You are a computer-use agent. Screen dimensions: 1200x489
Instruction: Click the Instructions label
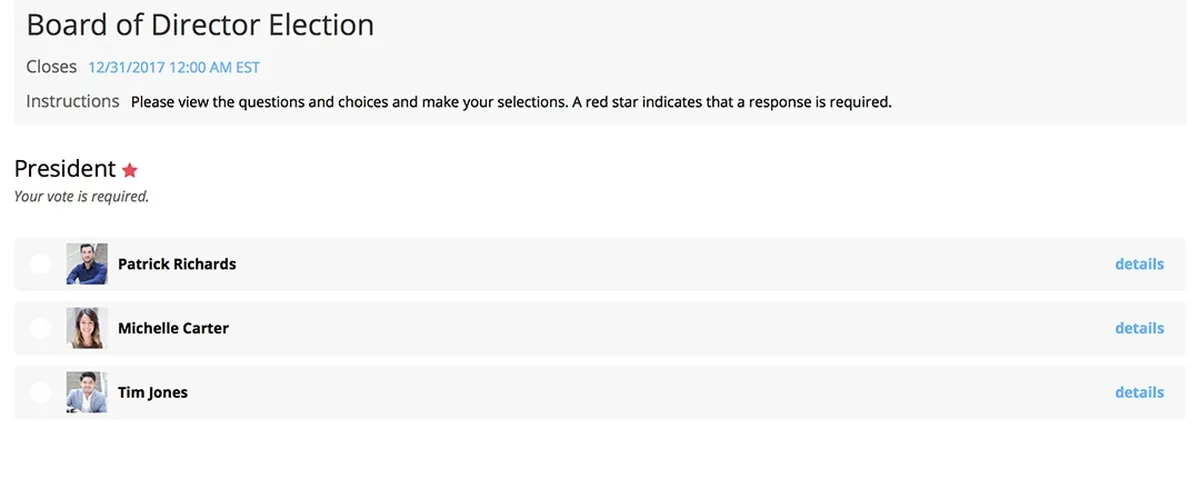click(x=73, y=101)
